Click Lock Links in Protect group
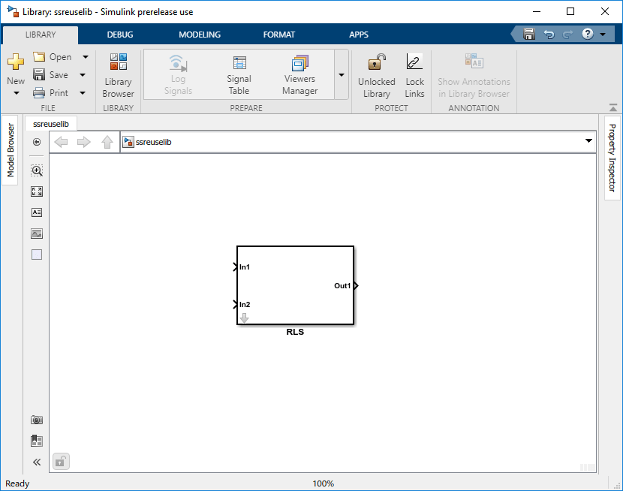 [x=414, y=75]
